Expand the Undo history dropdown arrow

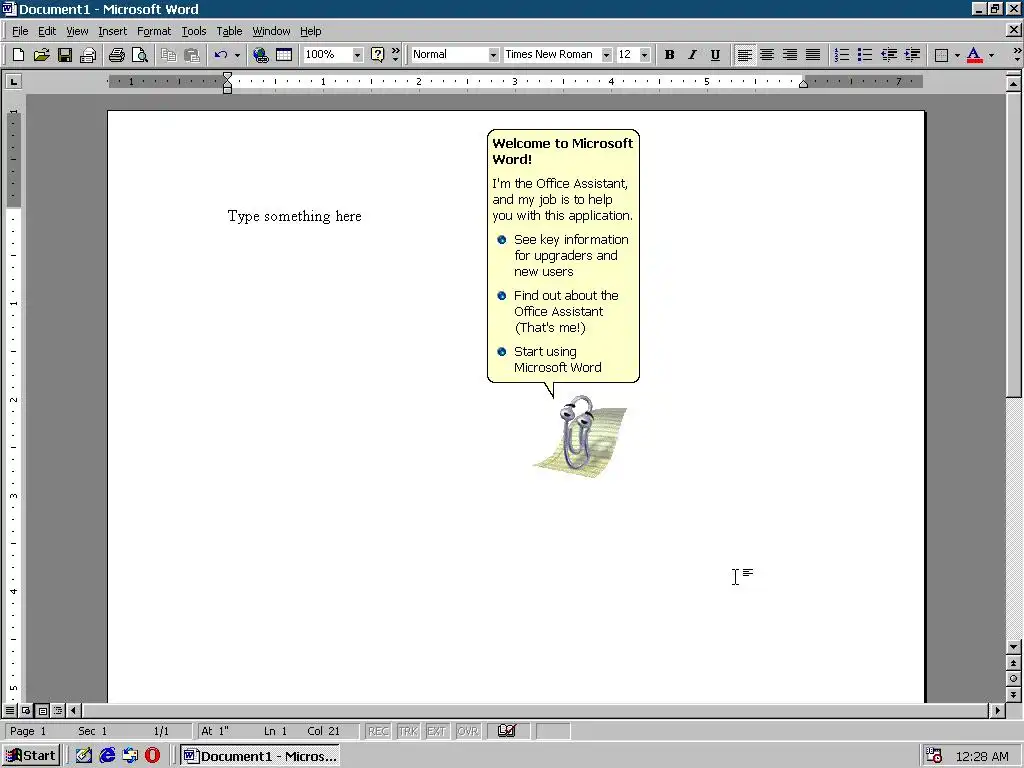click(237, 55)
